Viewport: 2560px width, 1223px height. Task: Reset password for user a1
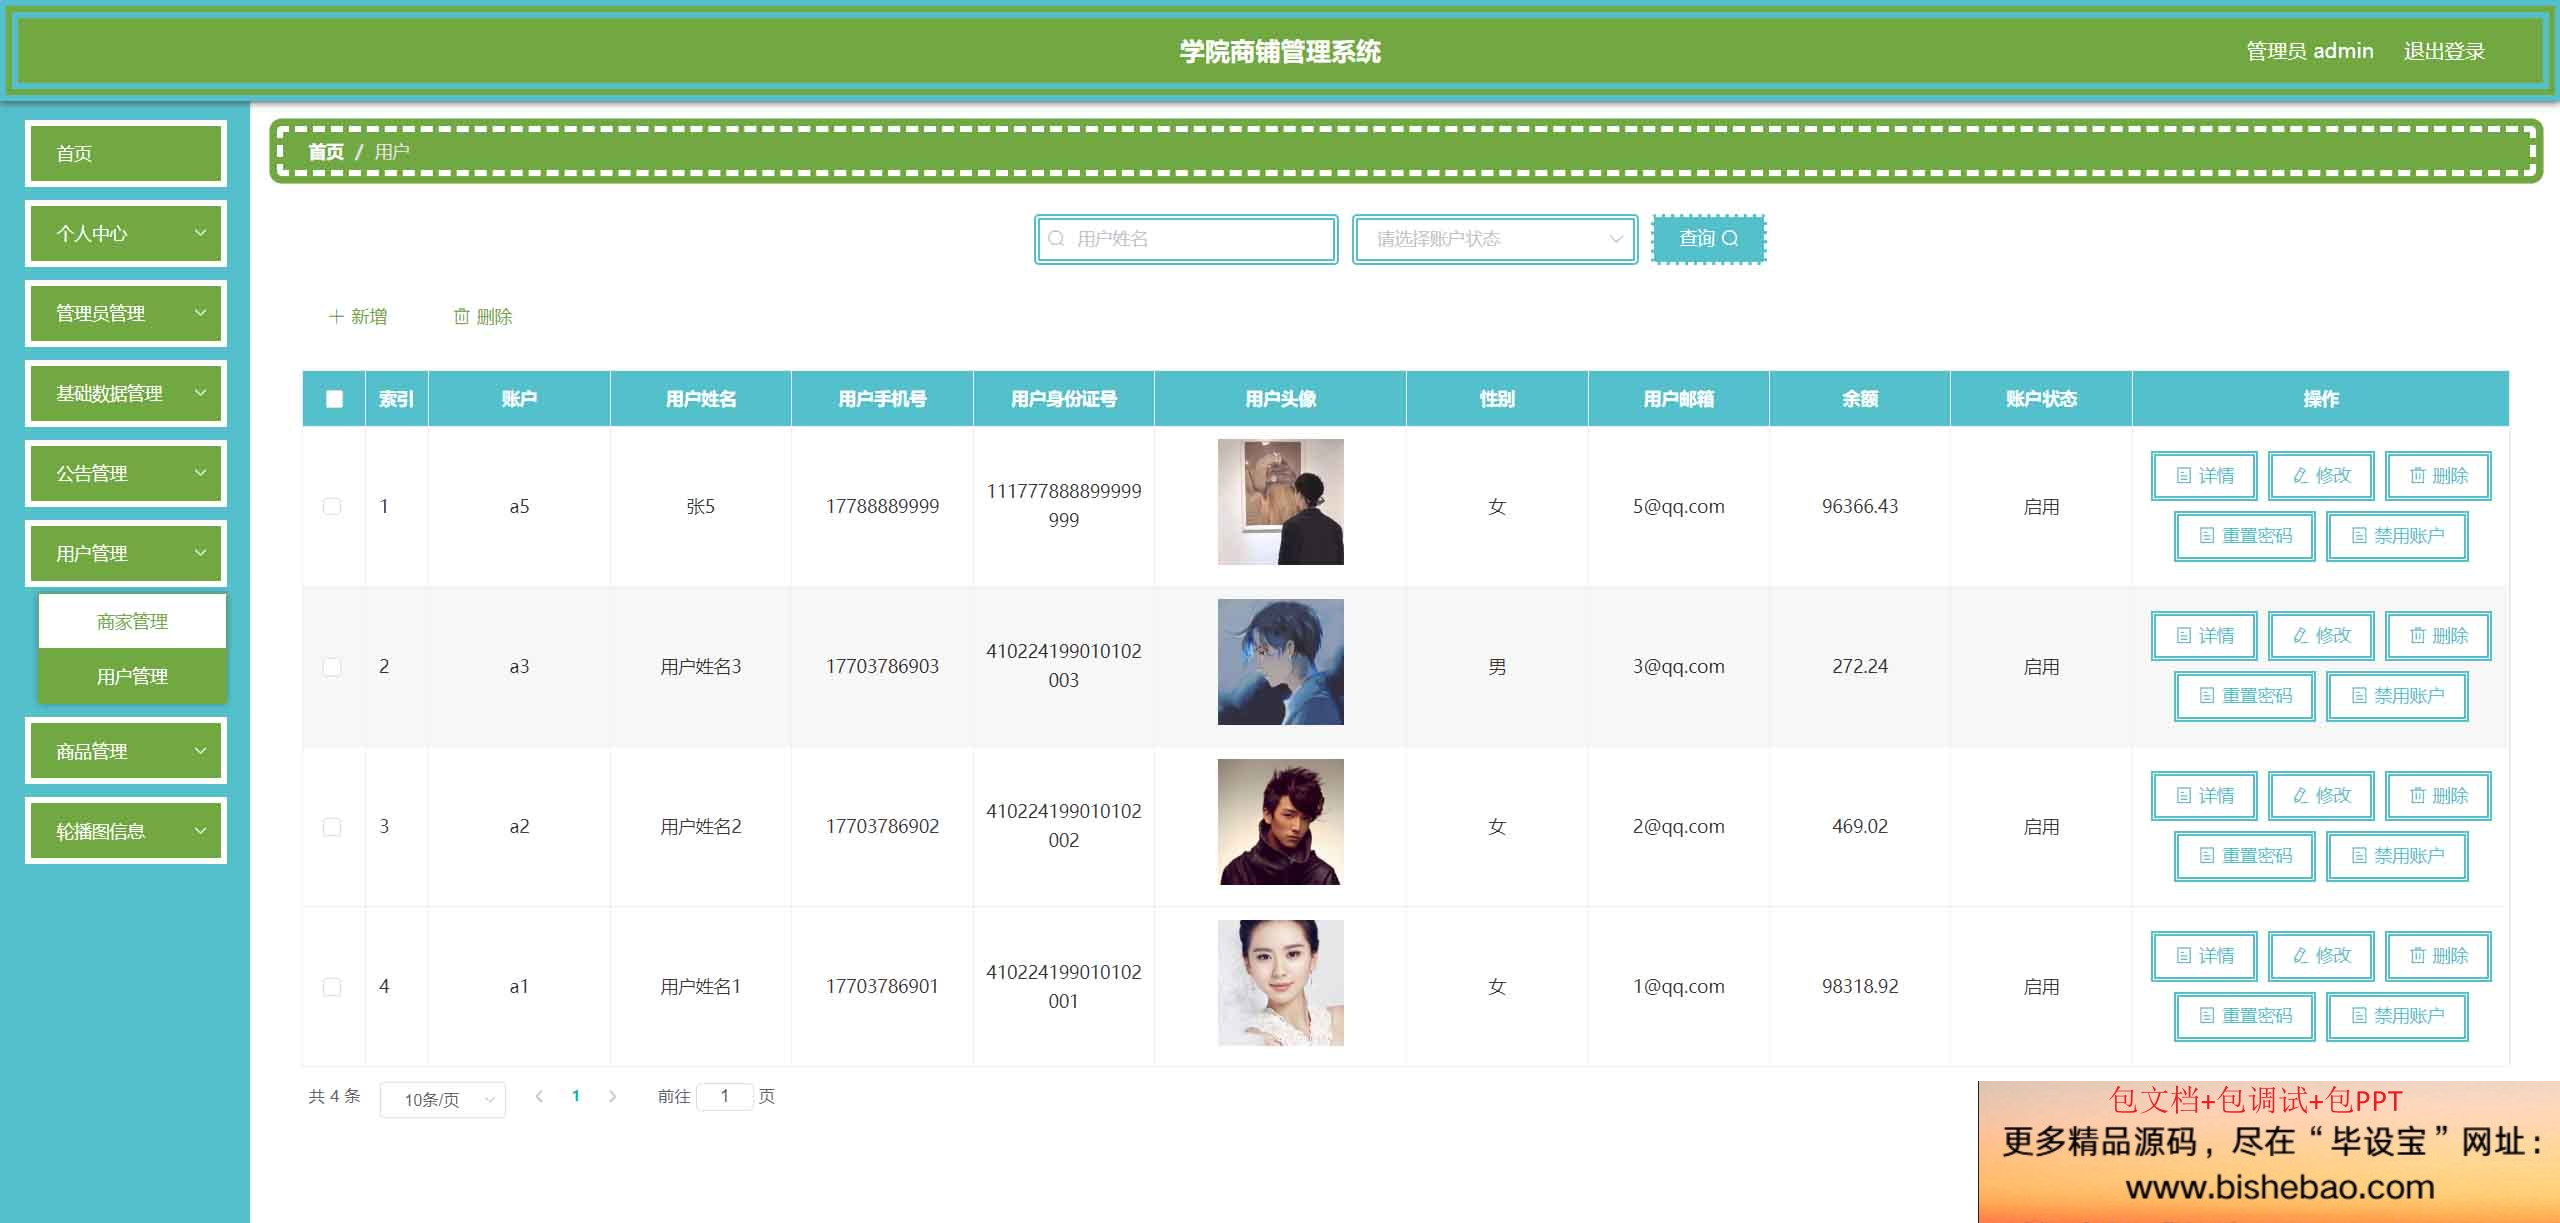(2245, 1016)
